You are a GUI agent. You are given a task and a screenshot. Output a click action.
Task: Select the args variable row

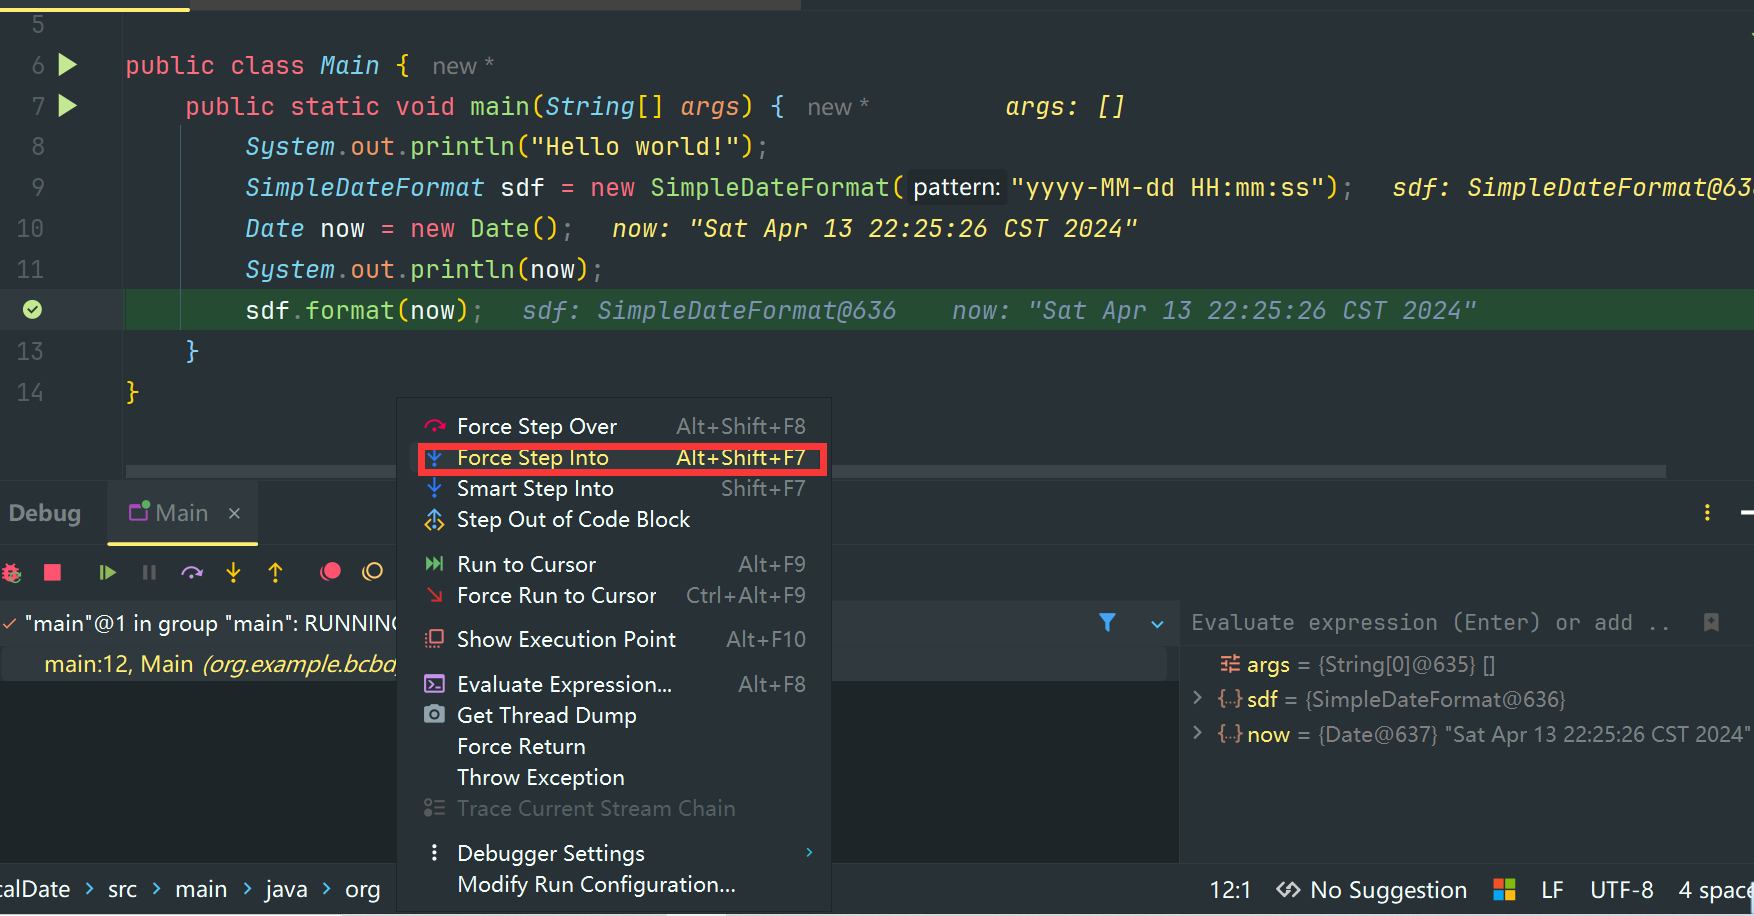pyautogui.click(x=1467, y=664)
